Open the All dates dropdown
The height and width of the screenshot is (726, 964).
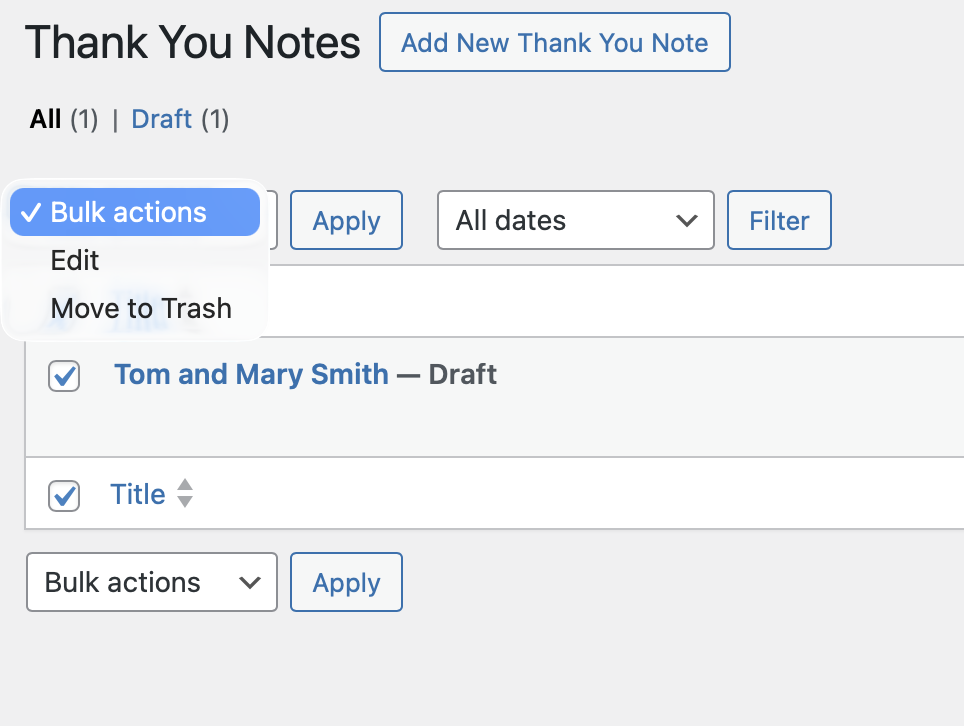tap(575, 220)
